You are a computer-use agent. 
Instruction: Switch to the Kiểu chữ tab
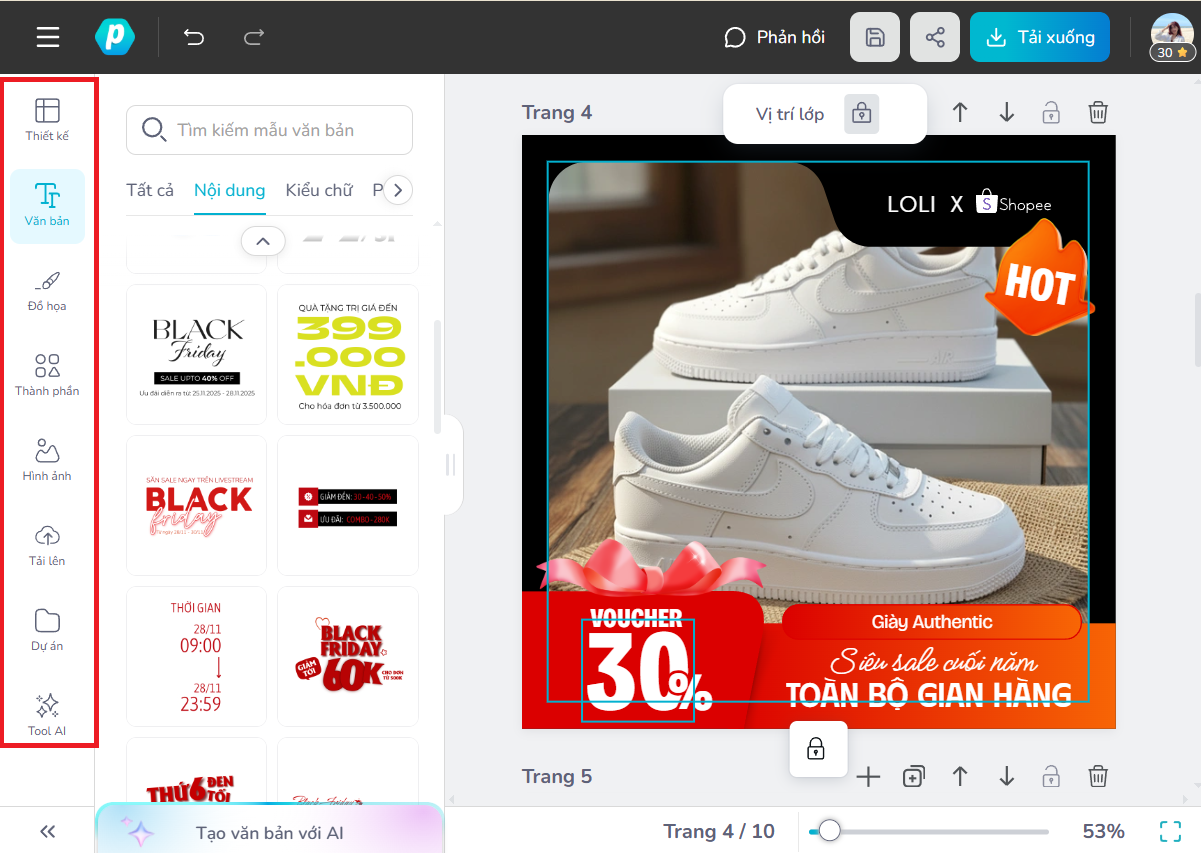(x=319, y=190)
